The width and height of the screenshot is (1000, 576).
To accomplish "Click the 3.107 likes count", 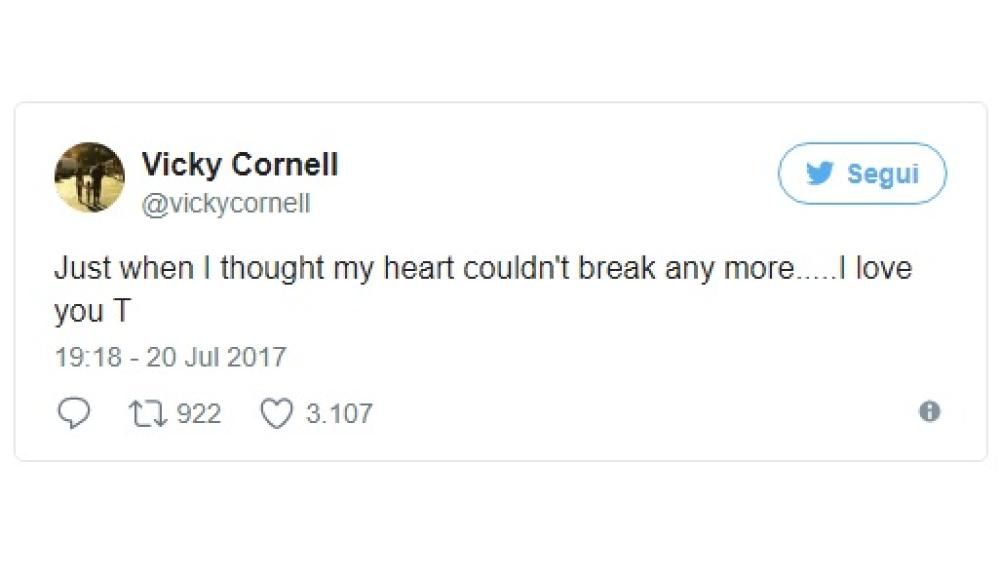I will click(339, 413).
